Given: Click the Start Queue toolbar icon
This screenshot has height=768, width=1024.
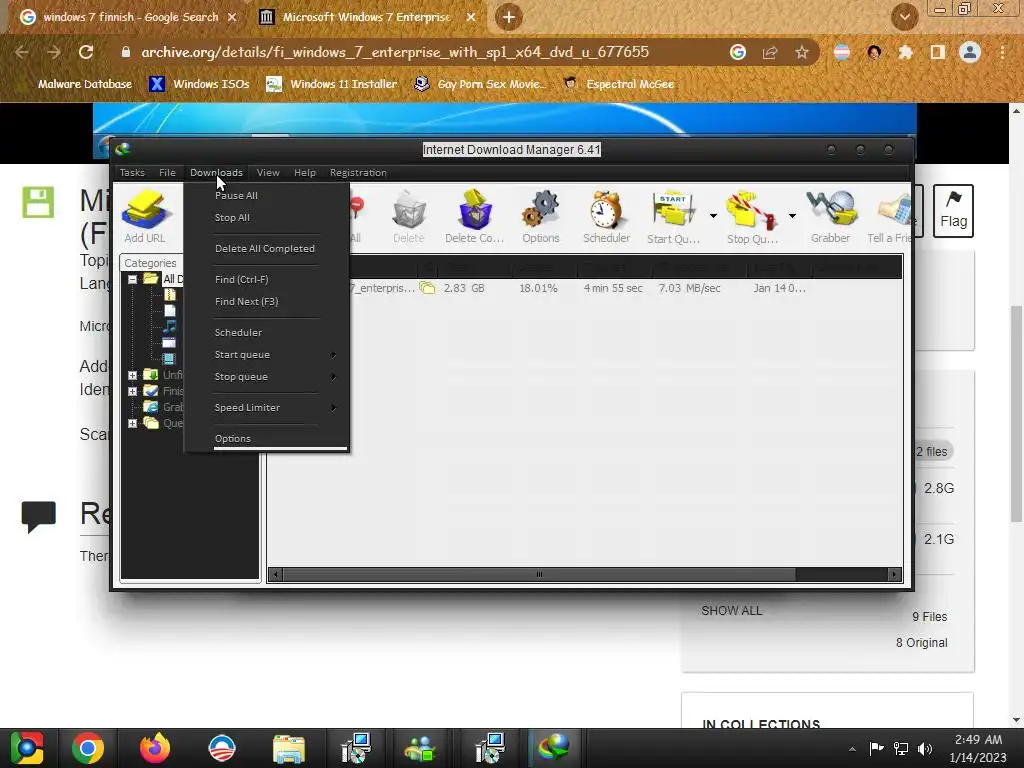Looking at the screenshot, I should [x=673, y=216].
